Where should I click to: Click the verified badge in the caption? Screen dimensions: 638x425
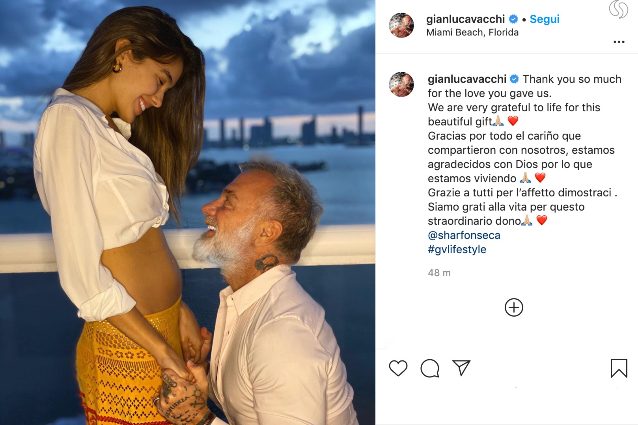pos(514,79)
